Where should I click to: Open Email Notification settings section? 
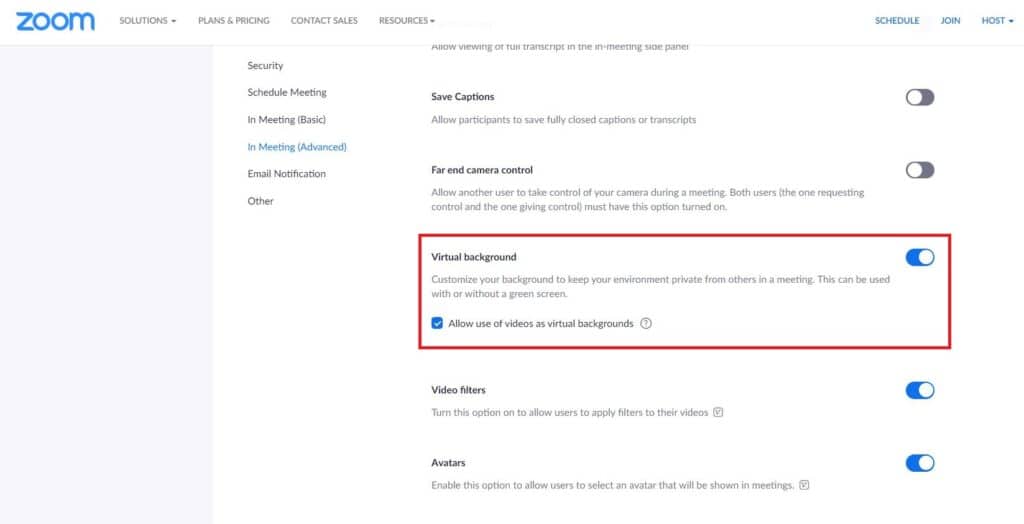[x=287, y=174]
